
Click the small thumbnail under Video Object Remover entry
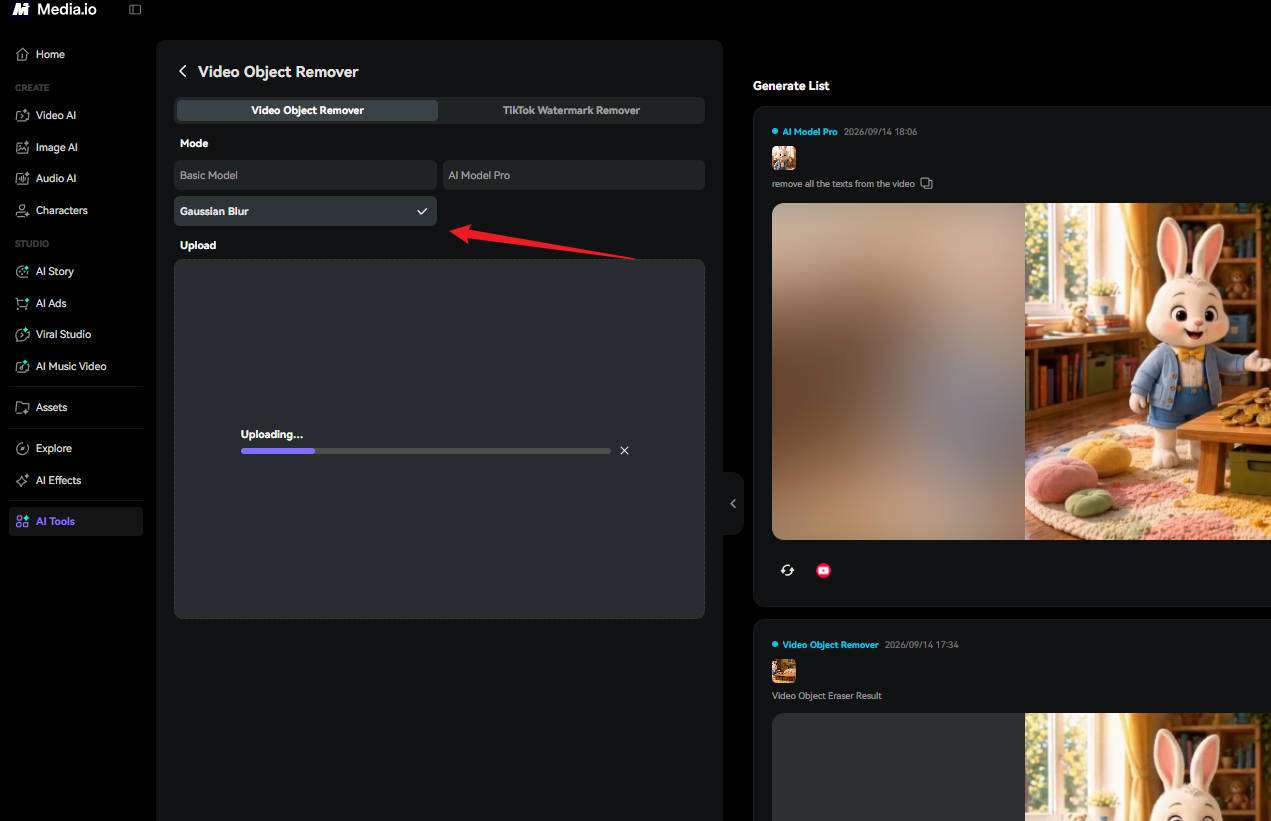pyautogui.click(x=784, y=671)
